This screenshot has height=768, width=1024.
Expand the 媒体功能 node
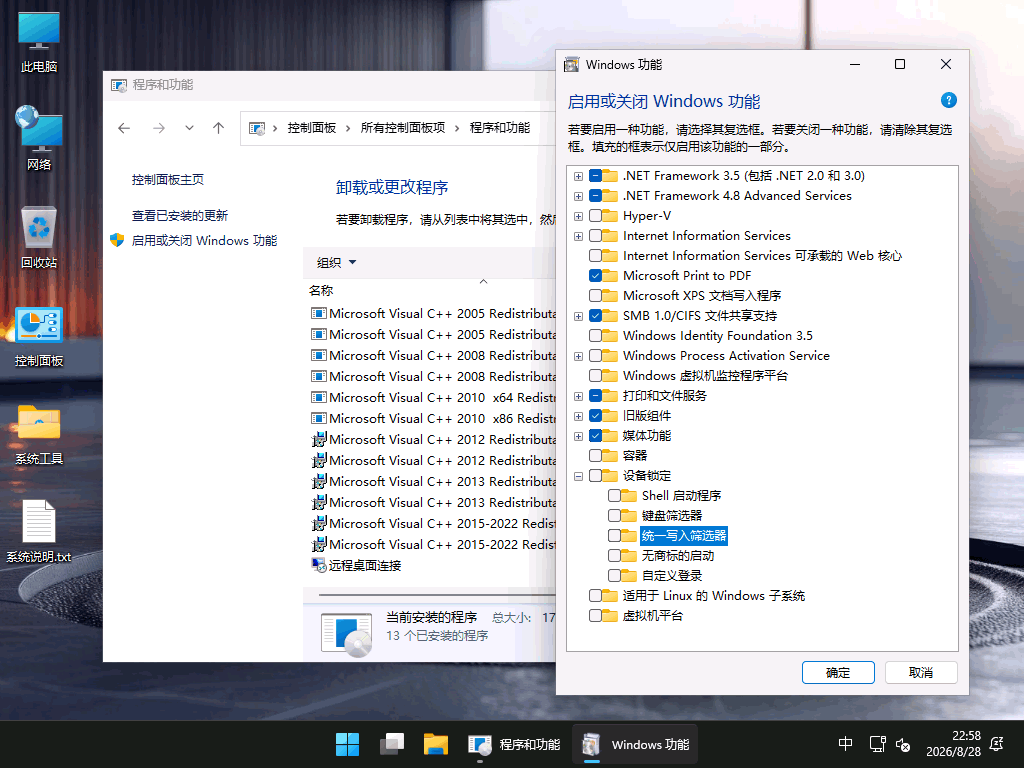579,436
